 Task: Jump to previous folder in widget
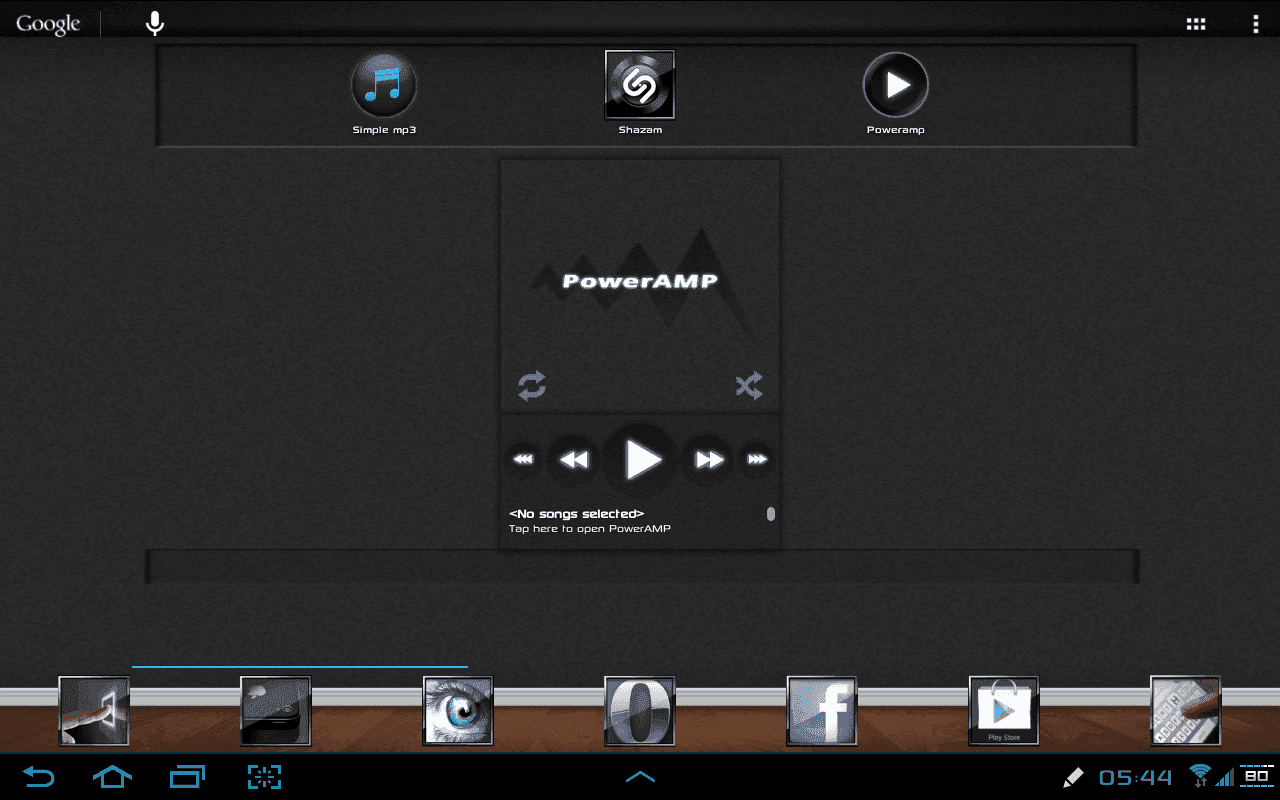point(523,460)
